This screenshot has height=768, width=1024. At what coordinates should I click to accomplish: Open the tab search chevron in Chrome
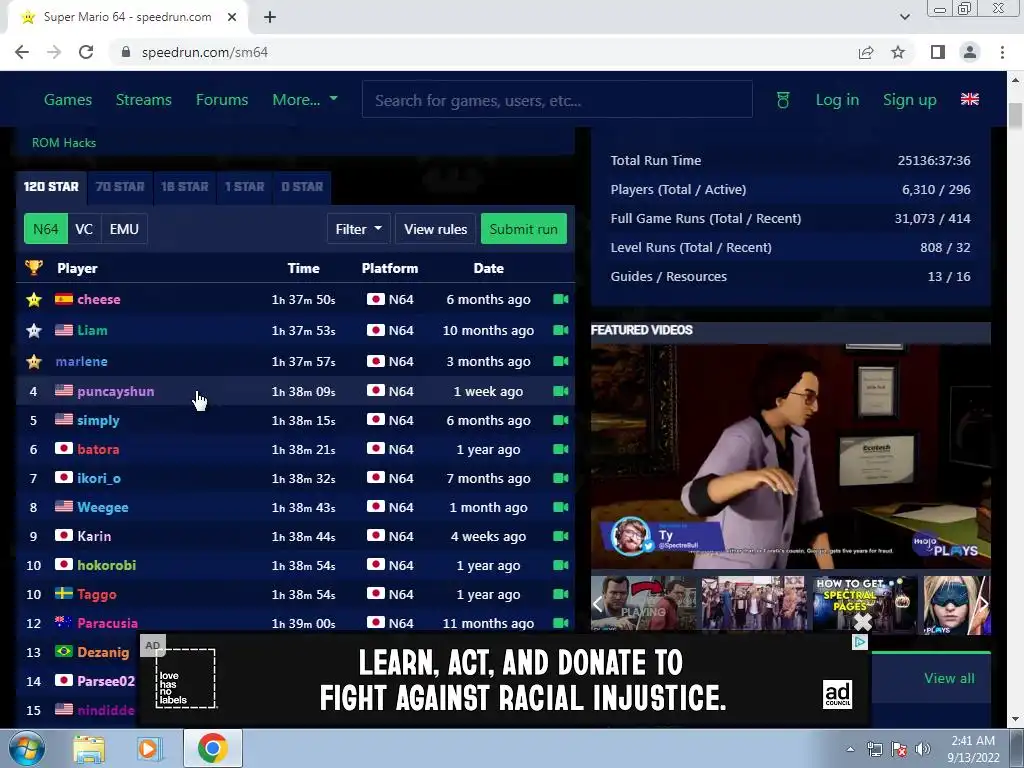click(904, 17)
